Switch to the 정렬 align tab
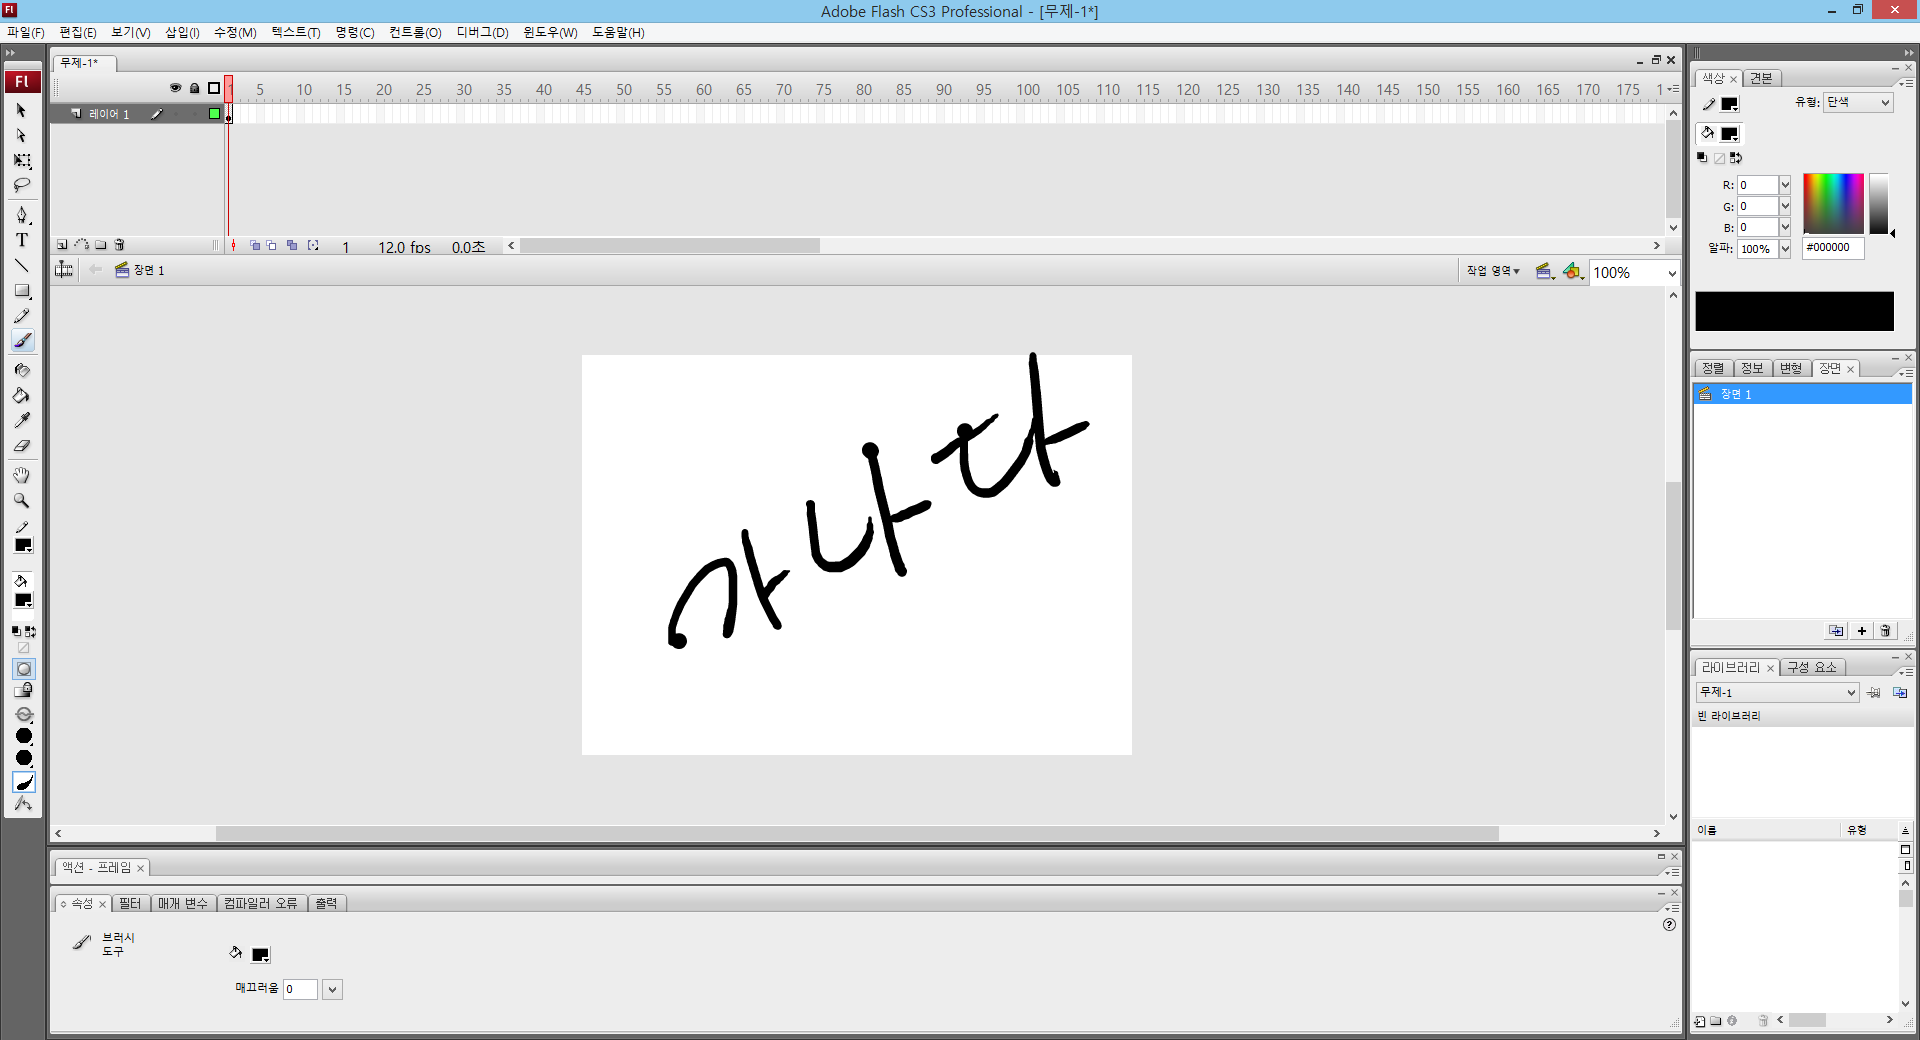This screenshot has width=1920, height=1040. 1713,368
